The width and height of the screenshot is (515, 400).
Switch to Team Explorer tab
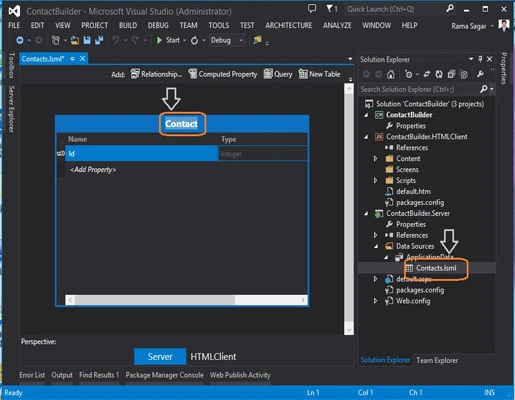point(437,360)
